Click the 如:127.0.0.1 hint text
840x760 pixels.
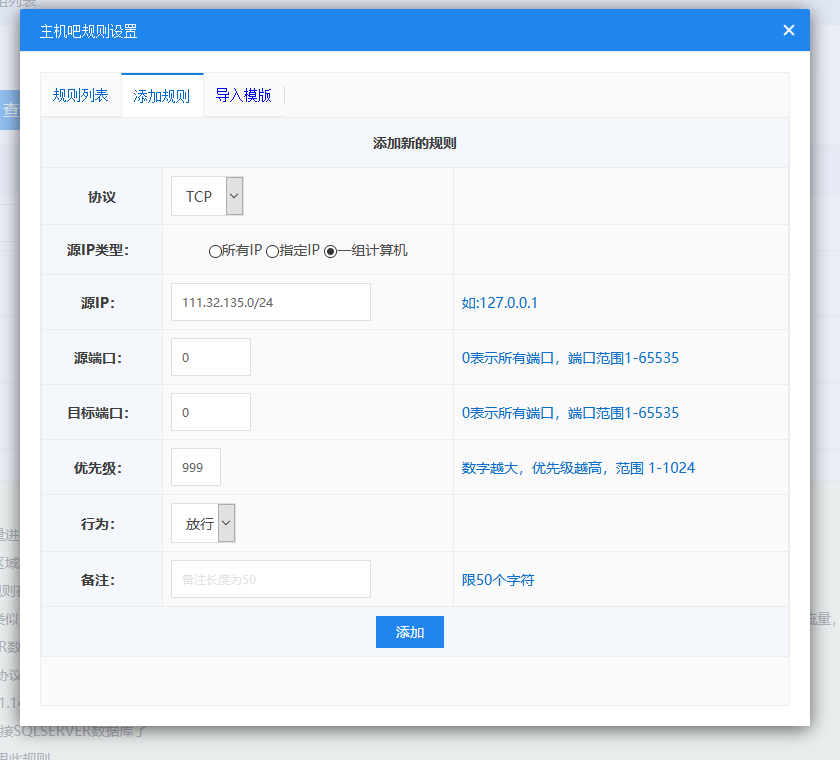tap(500, 302)
